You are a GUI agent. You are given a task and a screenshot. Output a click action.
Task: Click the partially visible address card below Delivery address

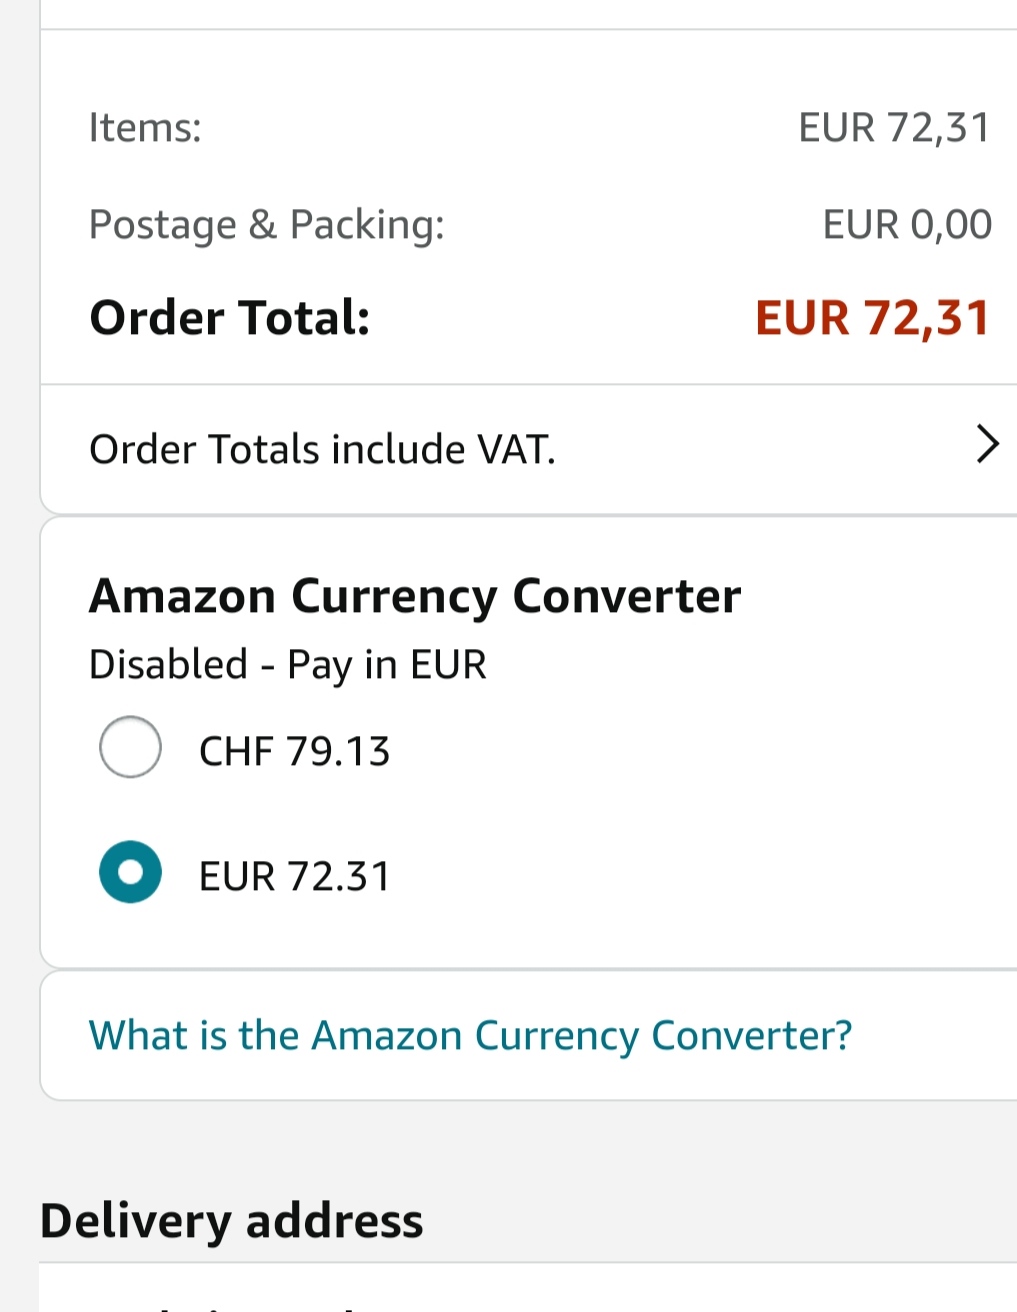point(528,1290)
